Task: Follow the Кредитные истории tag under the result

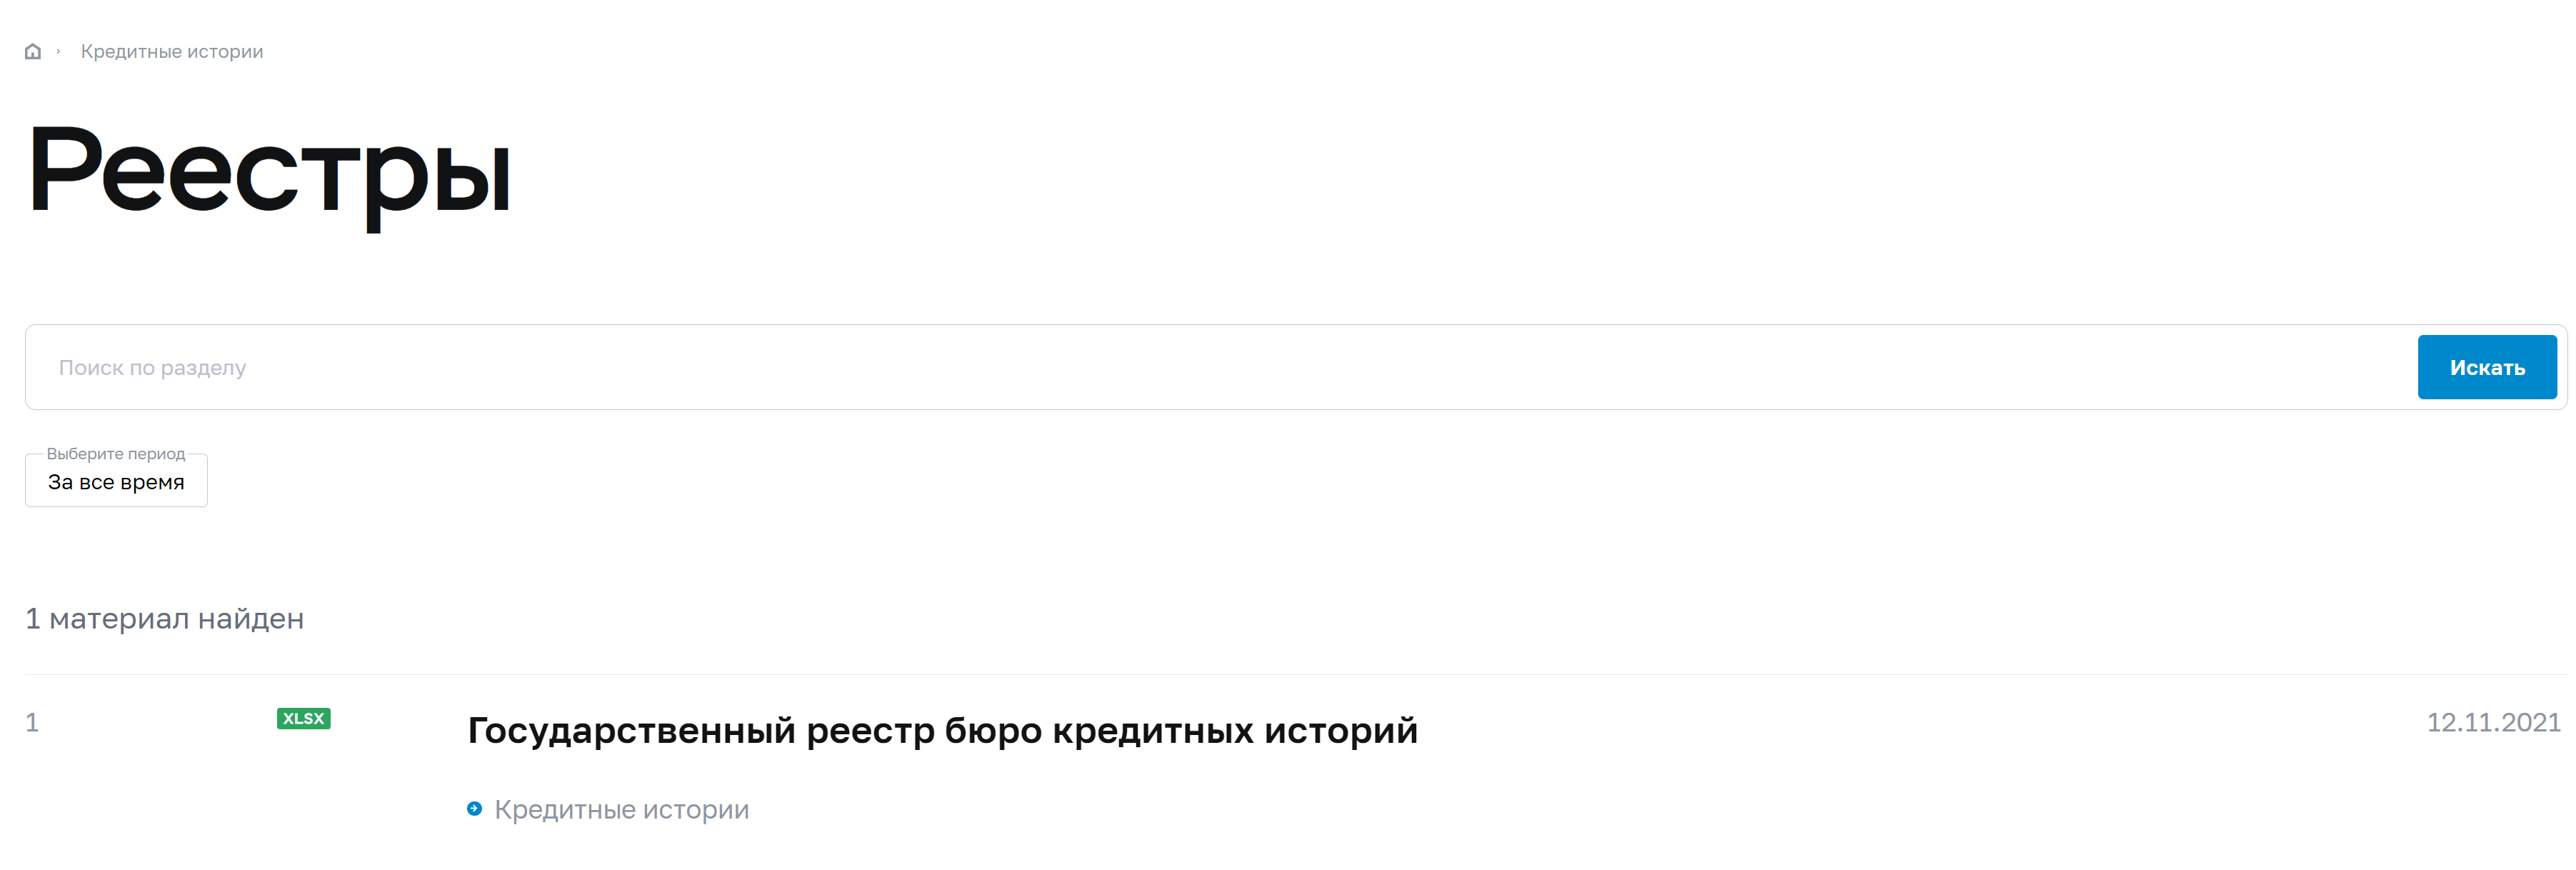Action: point(621,809)
